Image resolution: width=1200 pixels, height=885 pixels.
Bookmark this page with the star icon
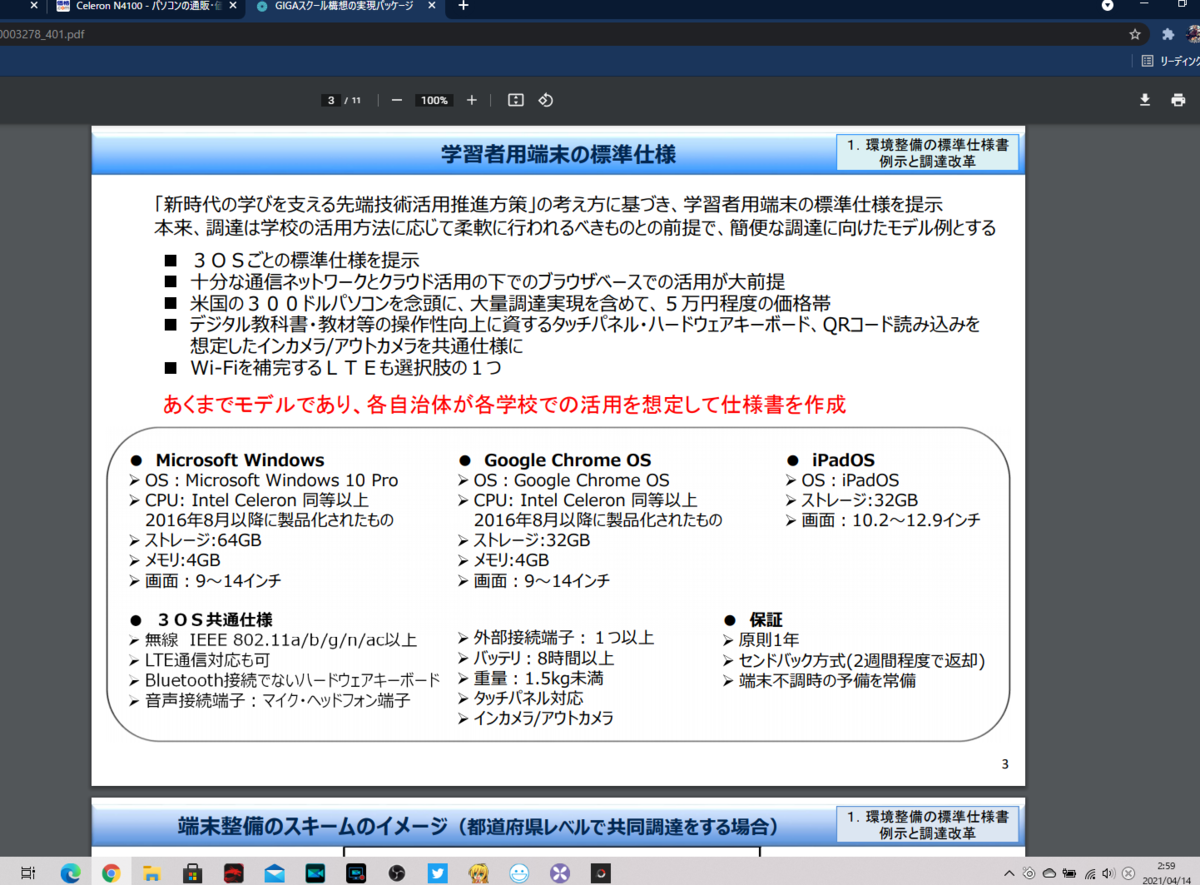[x=1135, y=33]
